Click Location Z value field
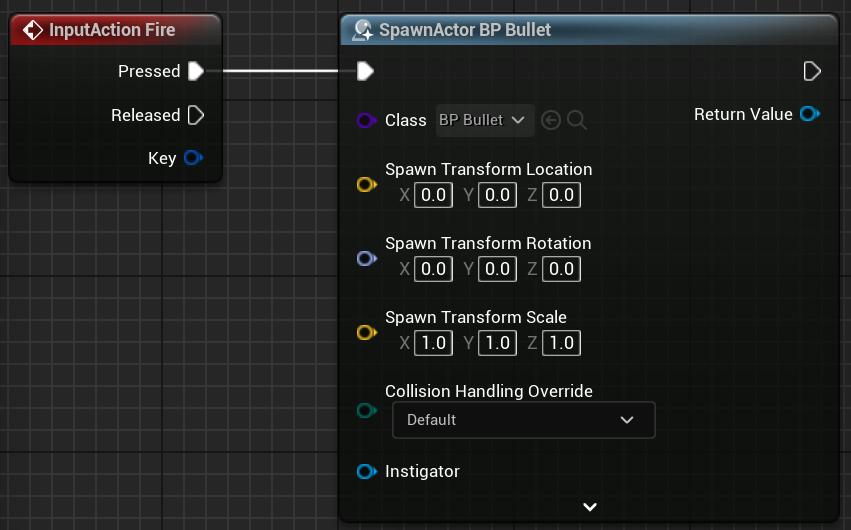 [561, 195]
